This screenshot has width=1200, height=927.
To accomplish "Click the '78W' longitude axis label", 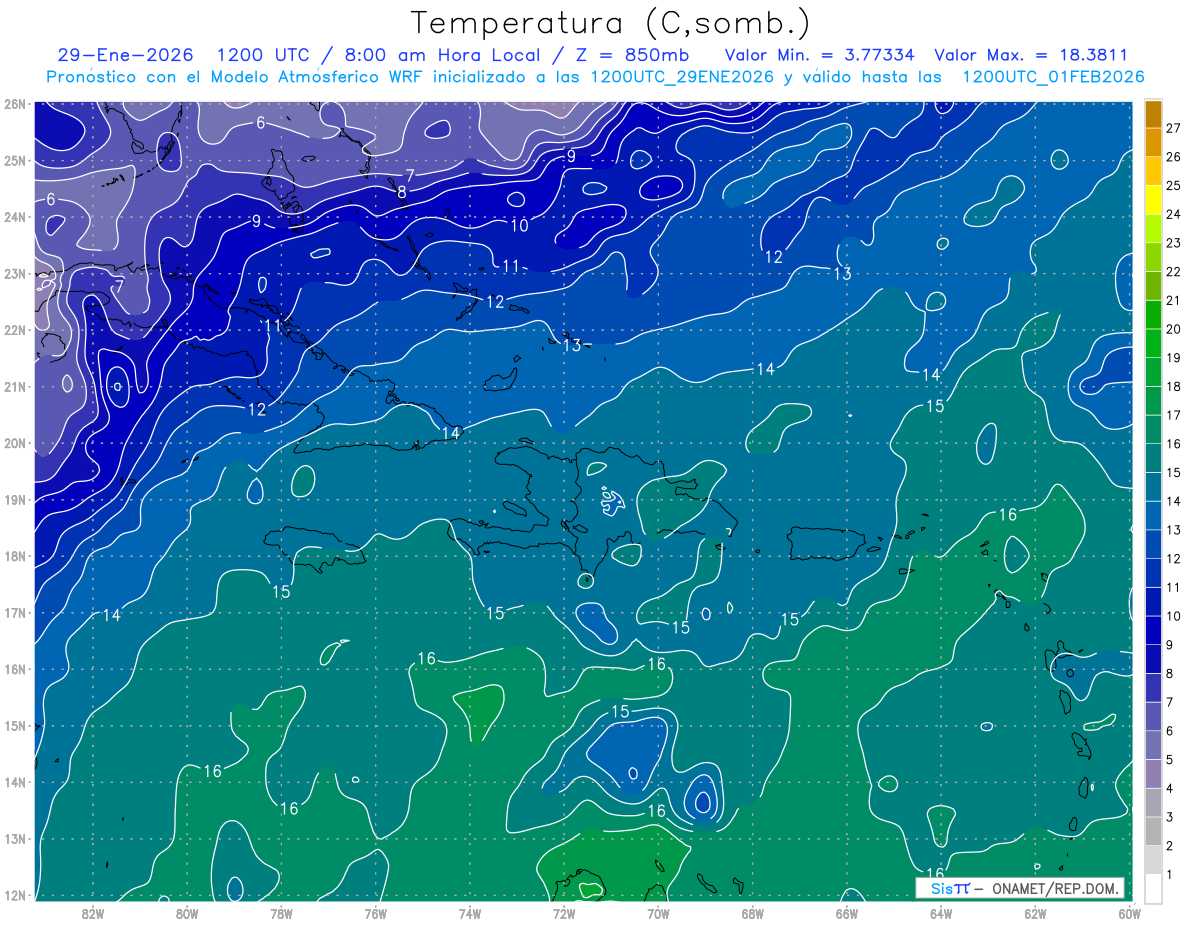I will (x=281, y=913).
